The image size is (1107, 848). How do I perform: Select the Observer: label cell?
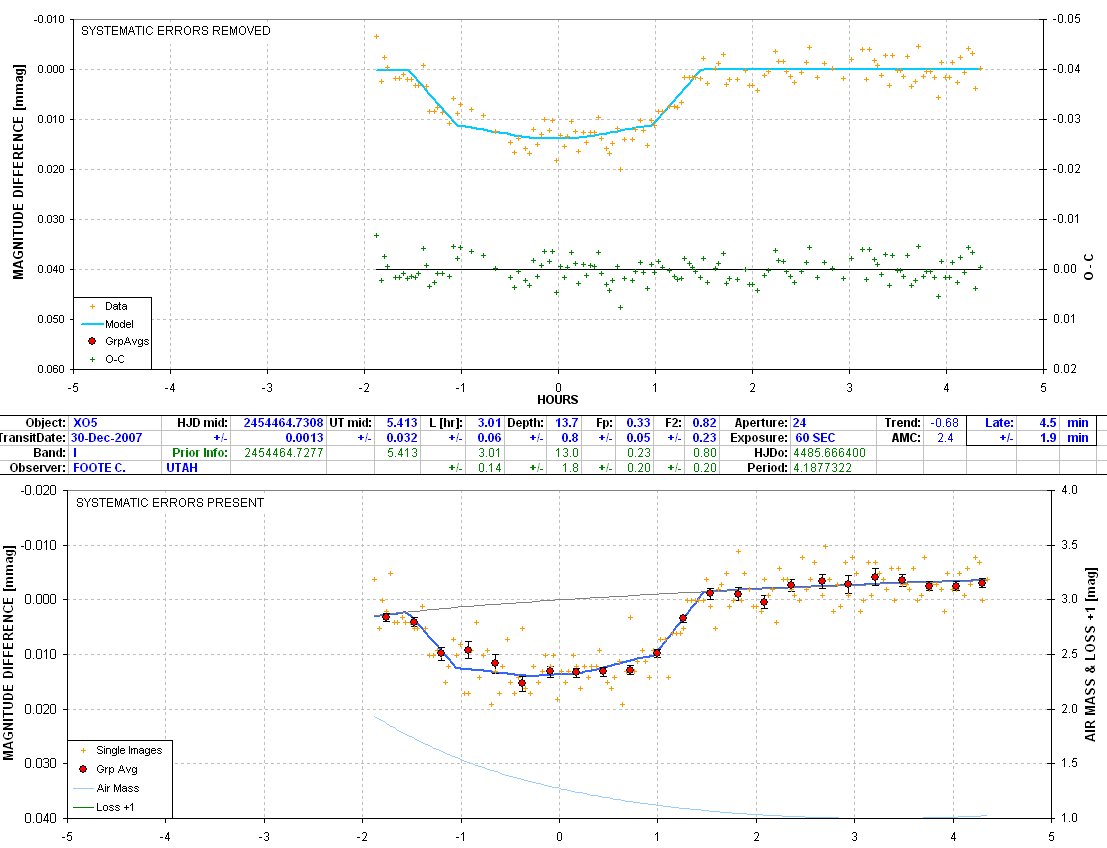click(38, 467)
